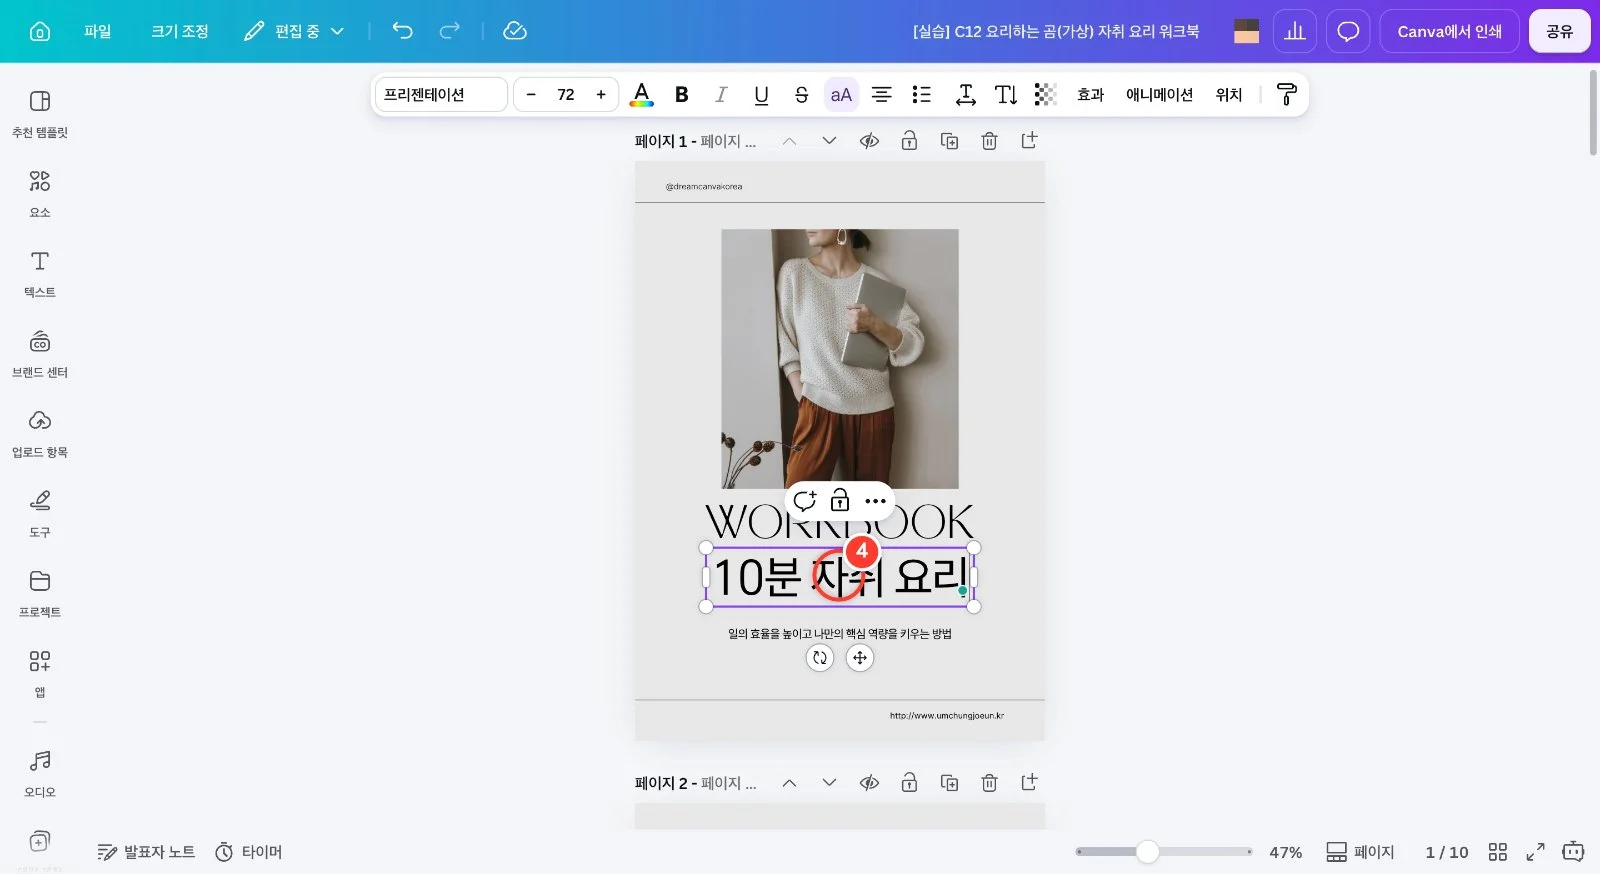Duplicate page 1

click(x=949, y=141)
